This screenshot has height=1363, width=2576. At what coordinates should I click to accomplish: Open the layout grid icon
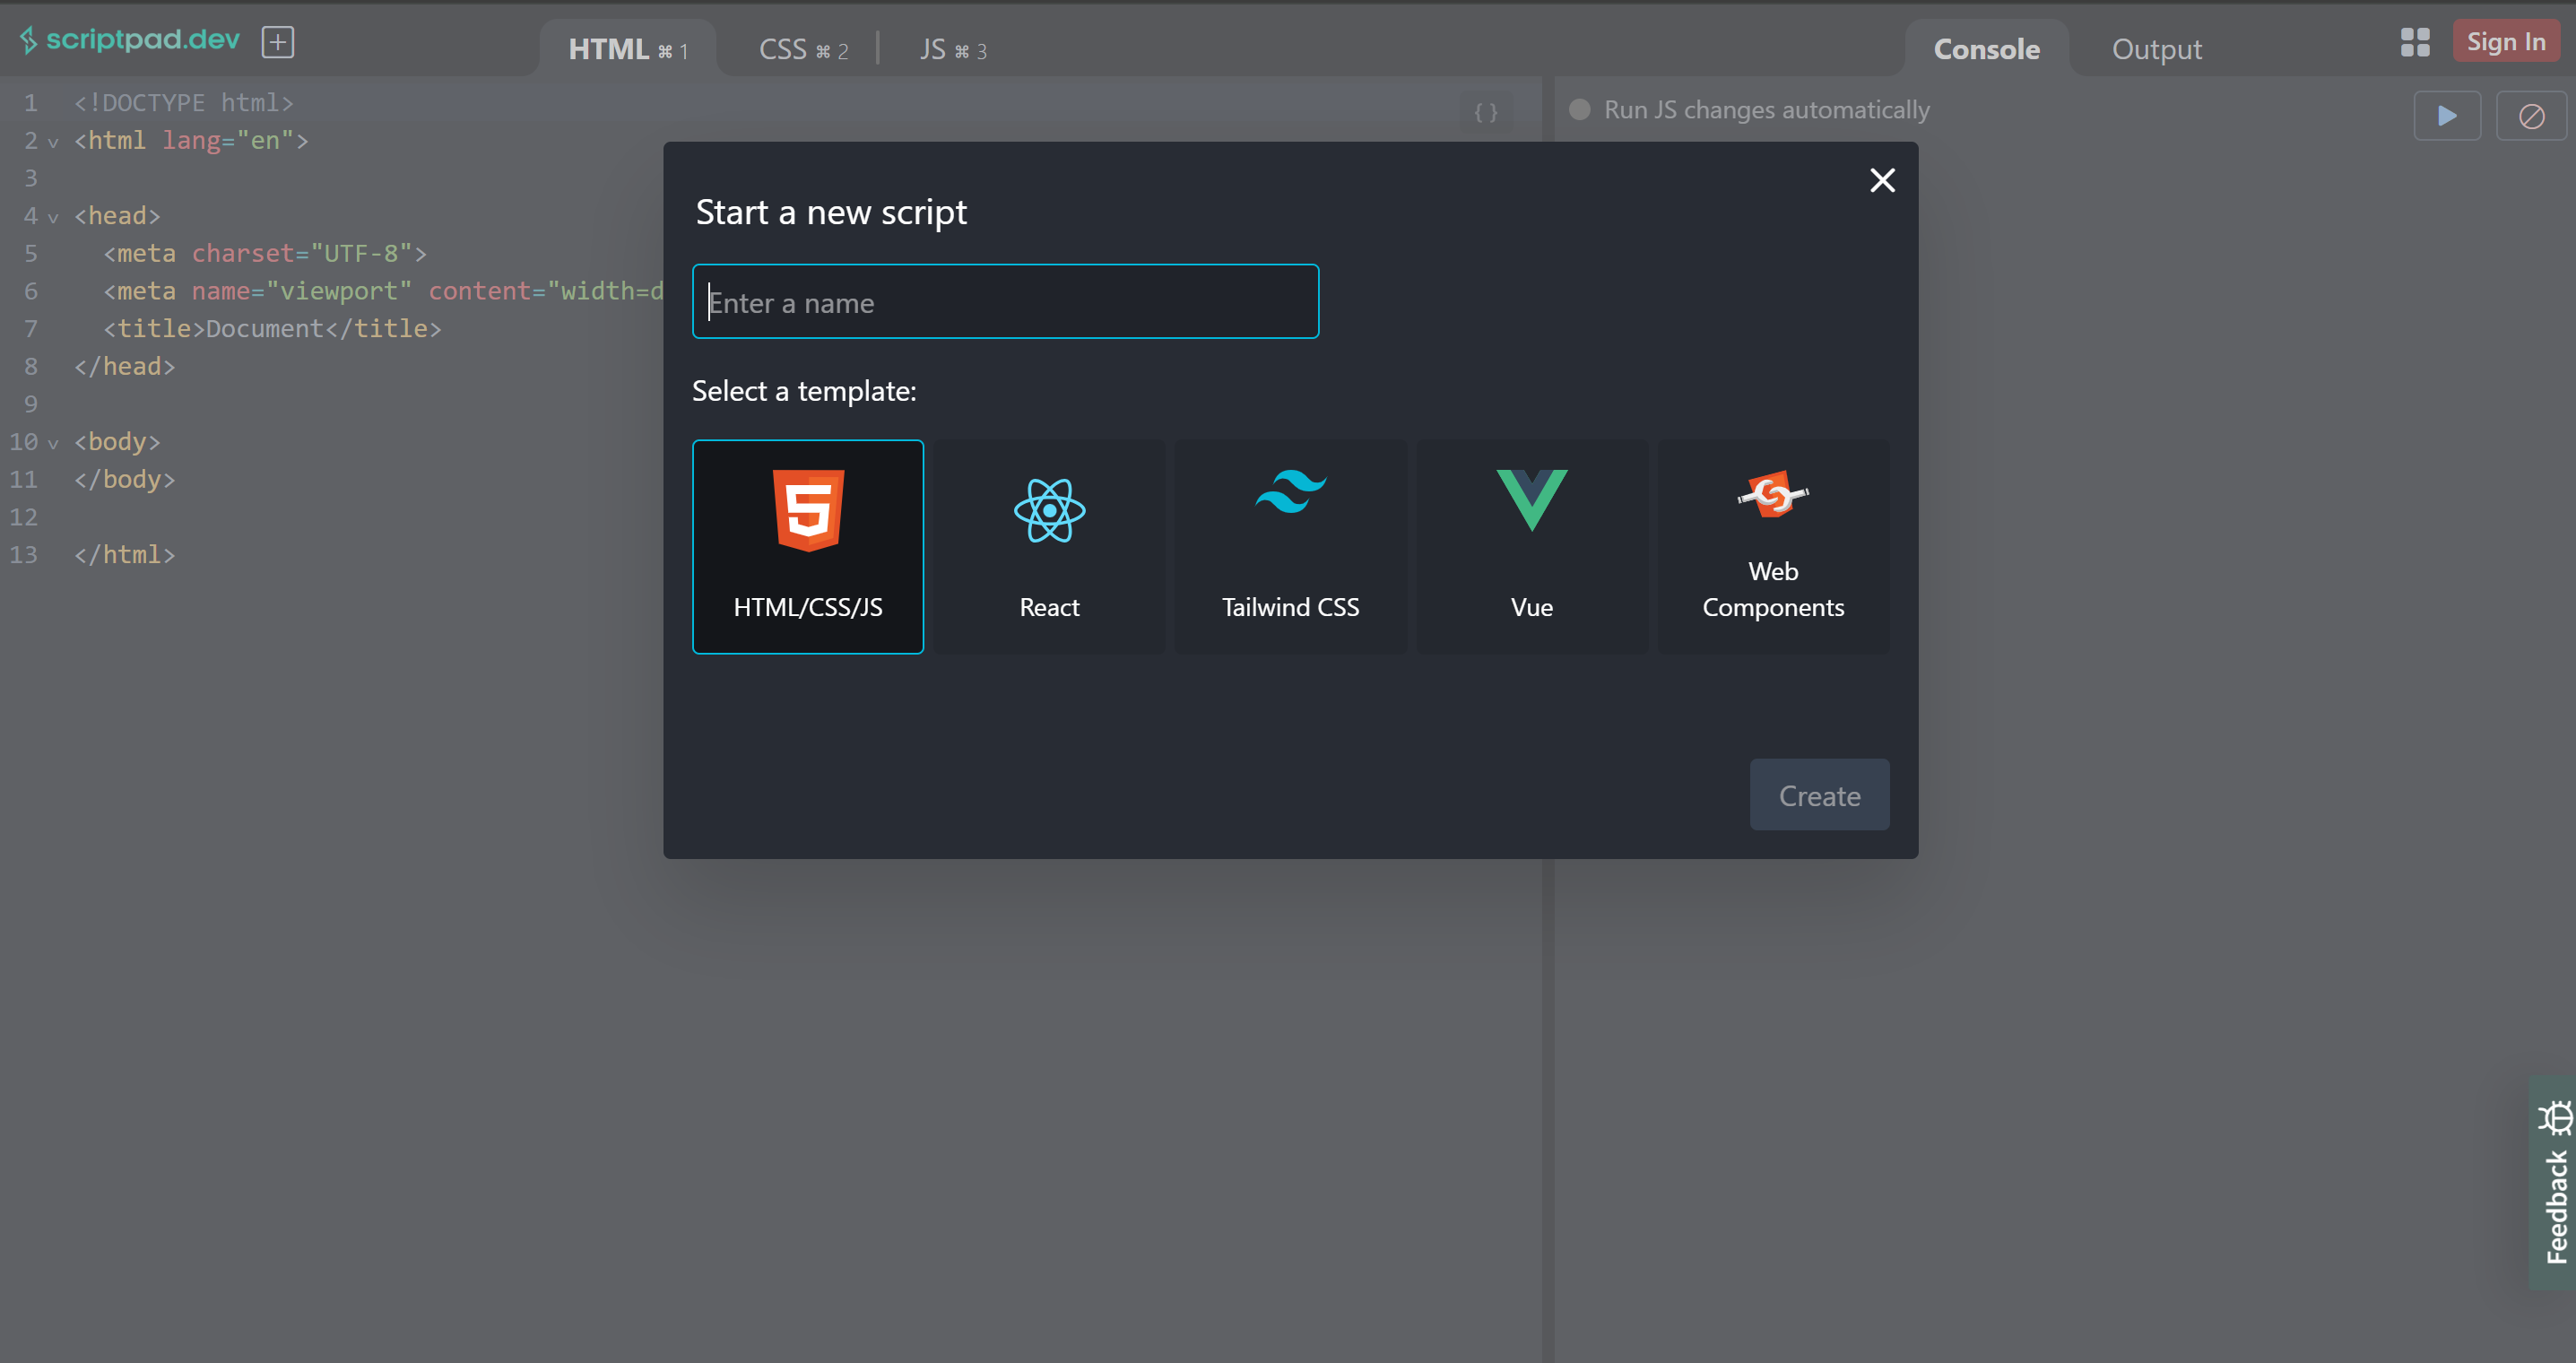(2415, 42)
